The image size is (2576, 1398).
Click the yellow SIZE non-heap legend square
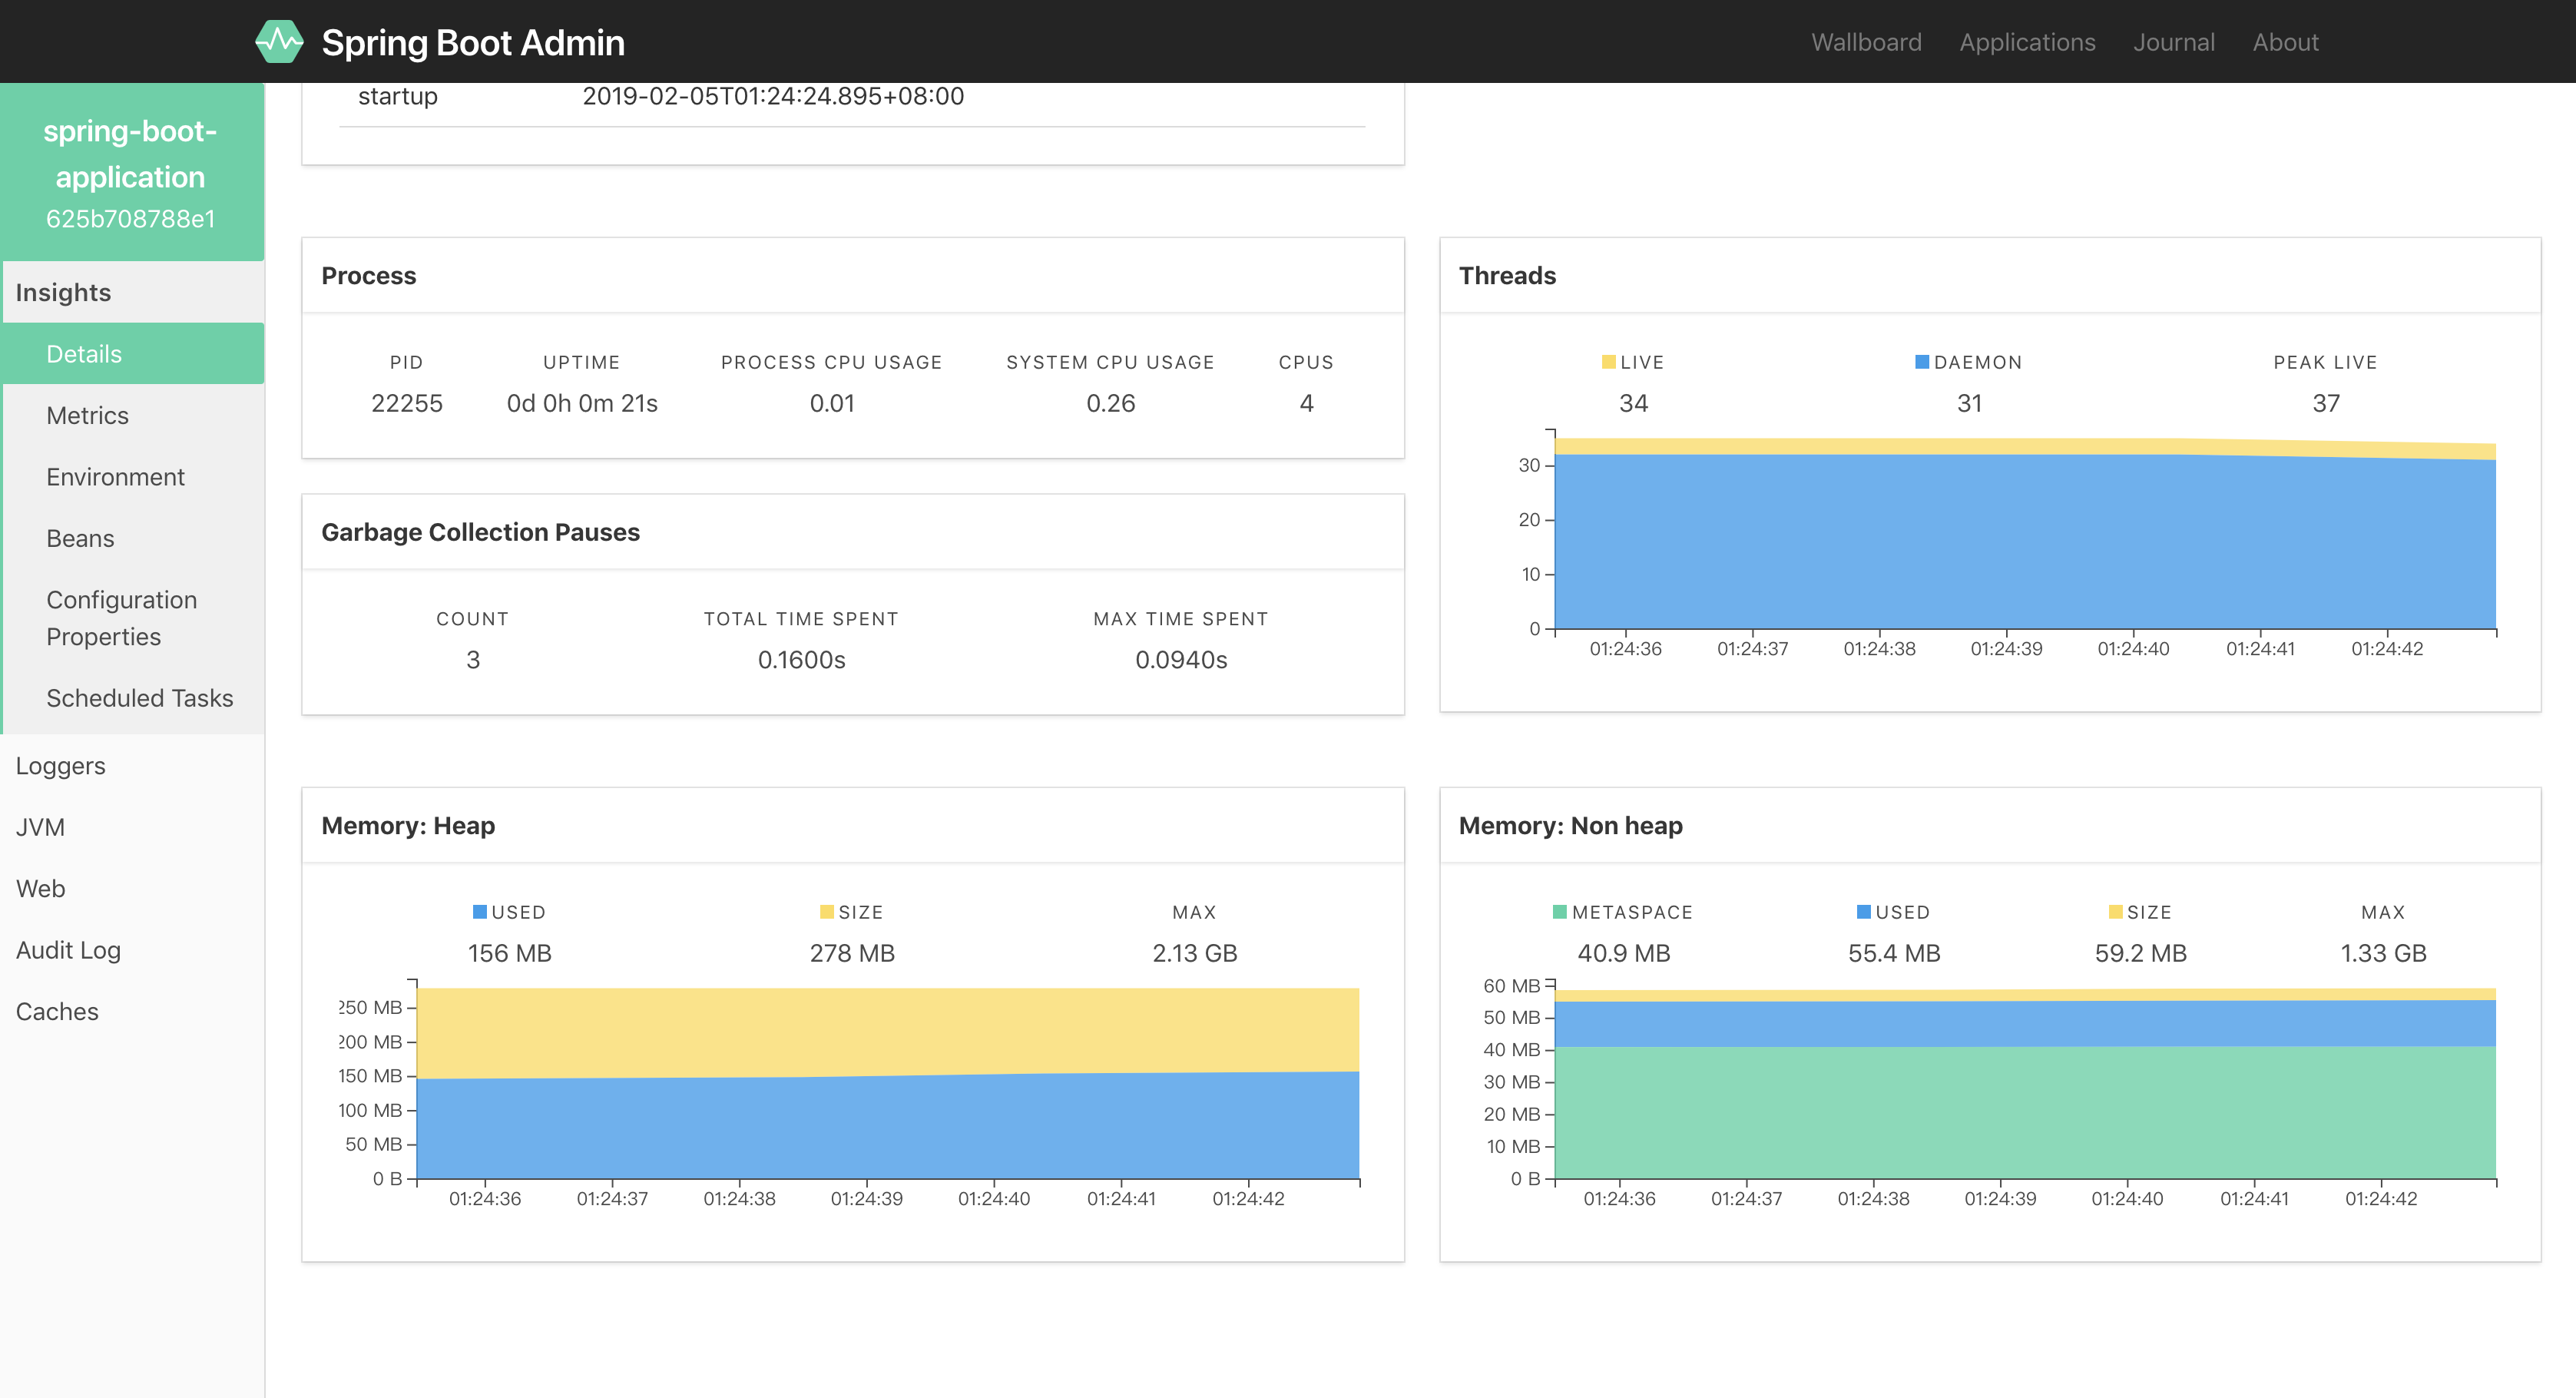tap(2115, 912)
